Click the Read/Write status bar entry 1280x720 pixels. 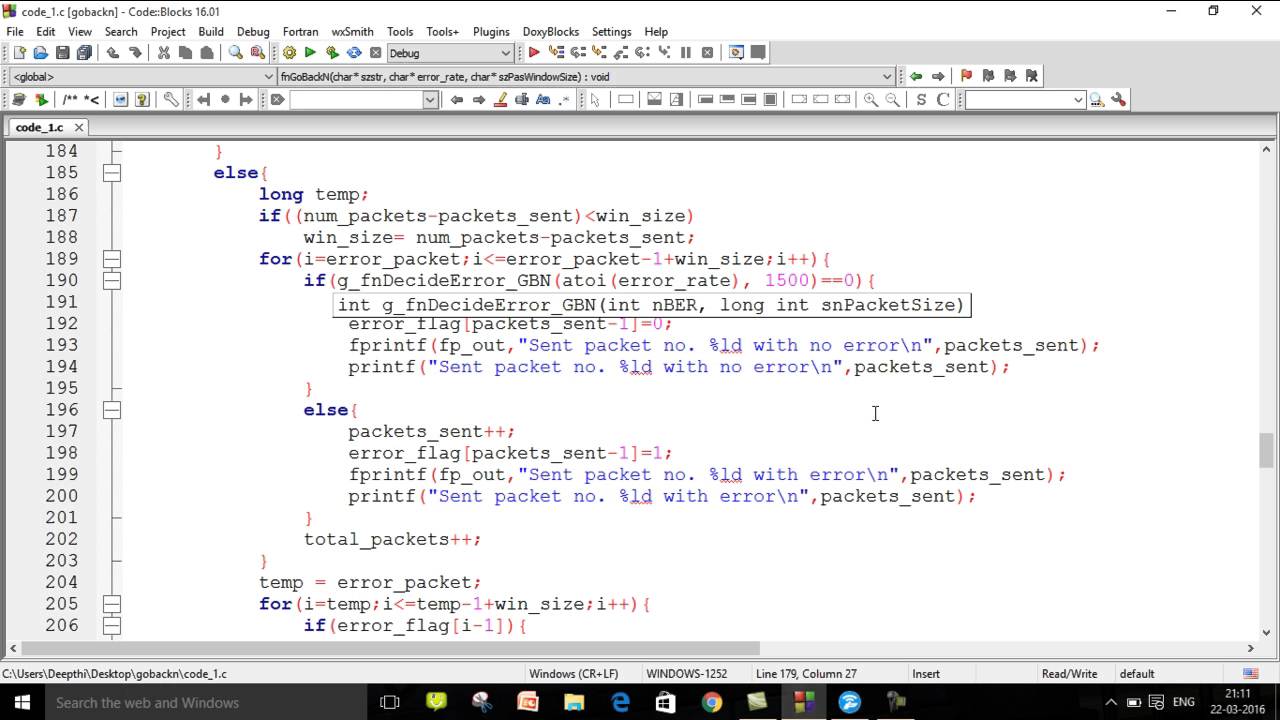(1069, 674)
